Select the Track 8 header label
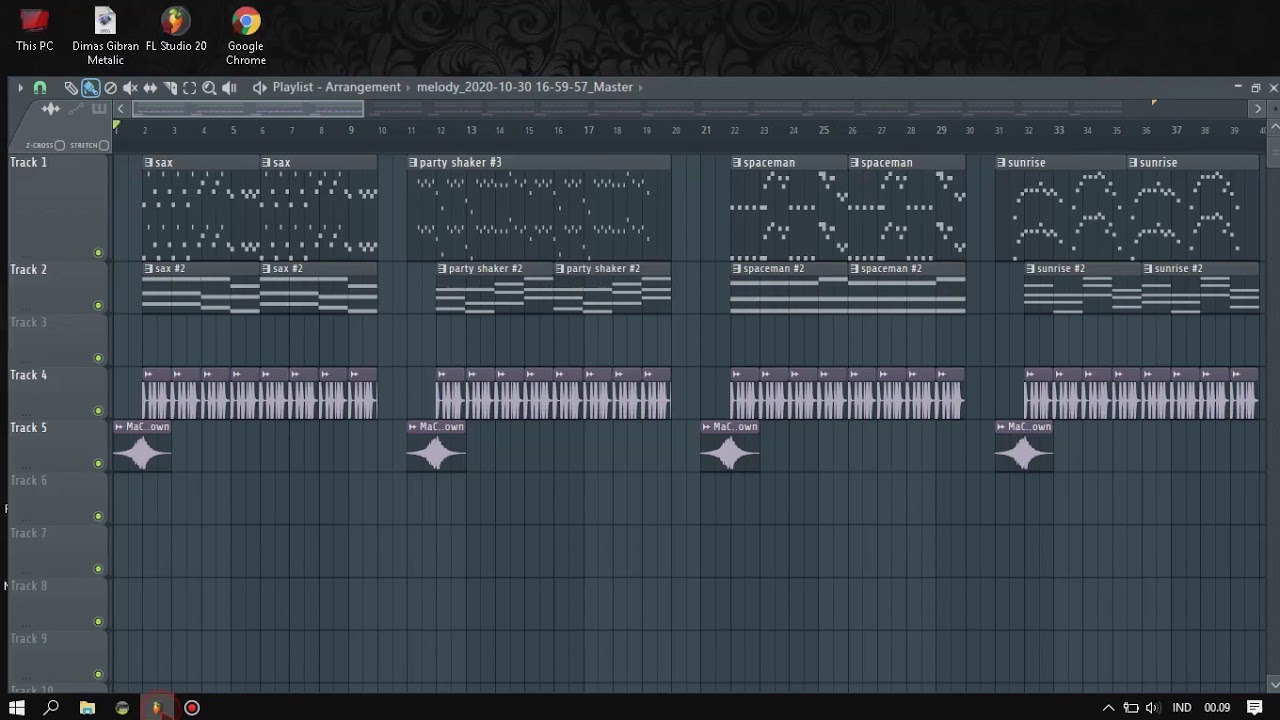 [28, 586]
